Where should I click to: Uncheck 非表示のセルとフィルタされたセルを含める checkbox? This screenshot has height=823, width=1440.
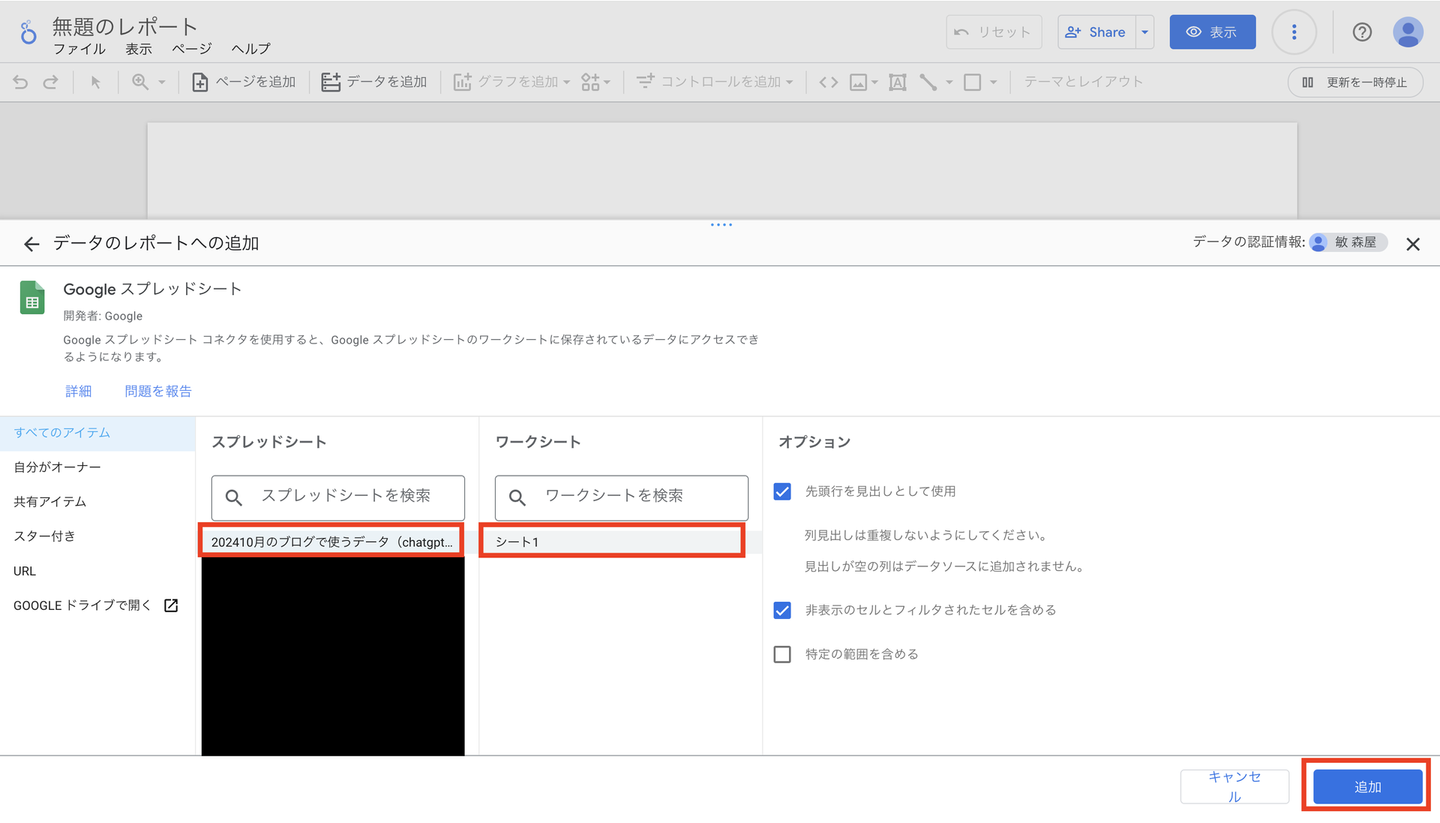click(x=782, y=610)
